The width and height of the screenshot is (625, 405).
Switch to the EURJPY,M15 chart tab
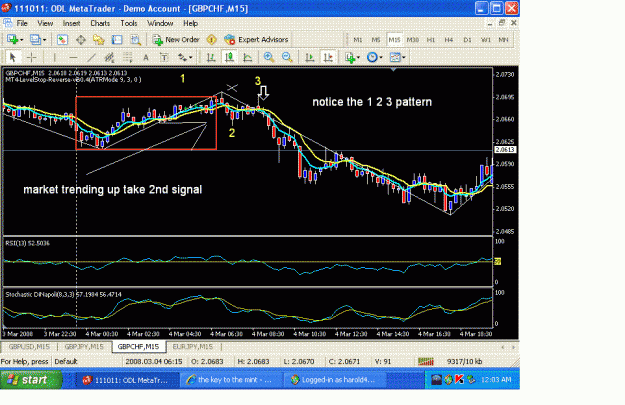point(193,347)
